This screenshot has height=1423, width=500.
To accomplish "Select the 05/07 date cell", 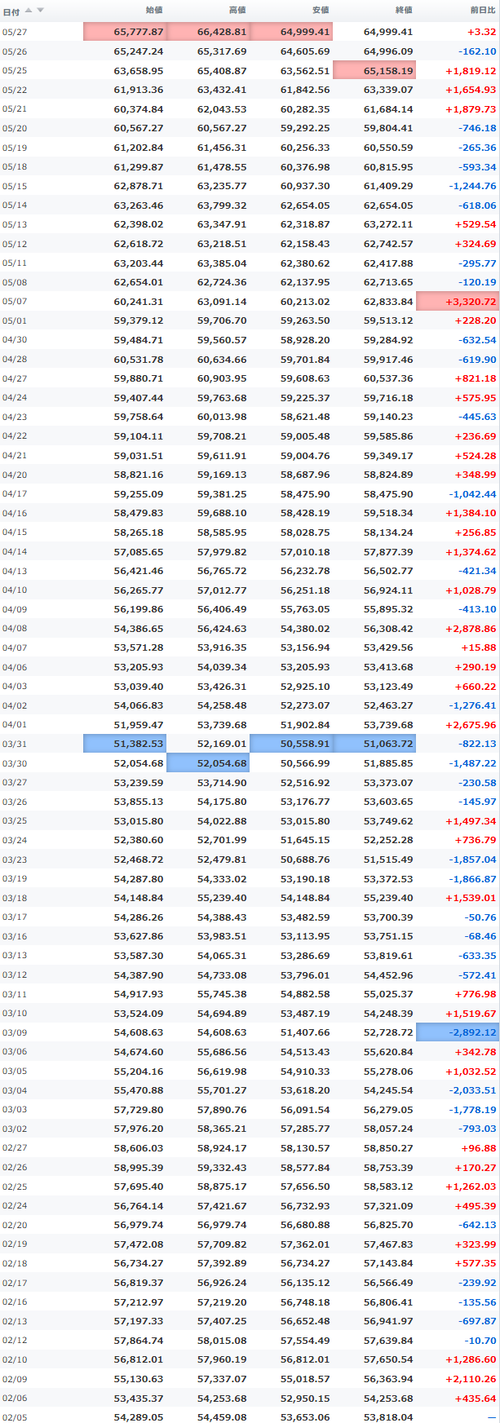I will [14, 302].
